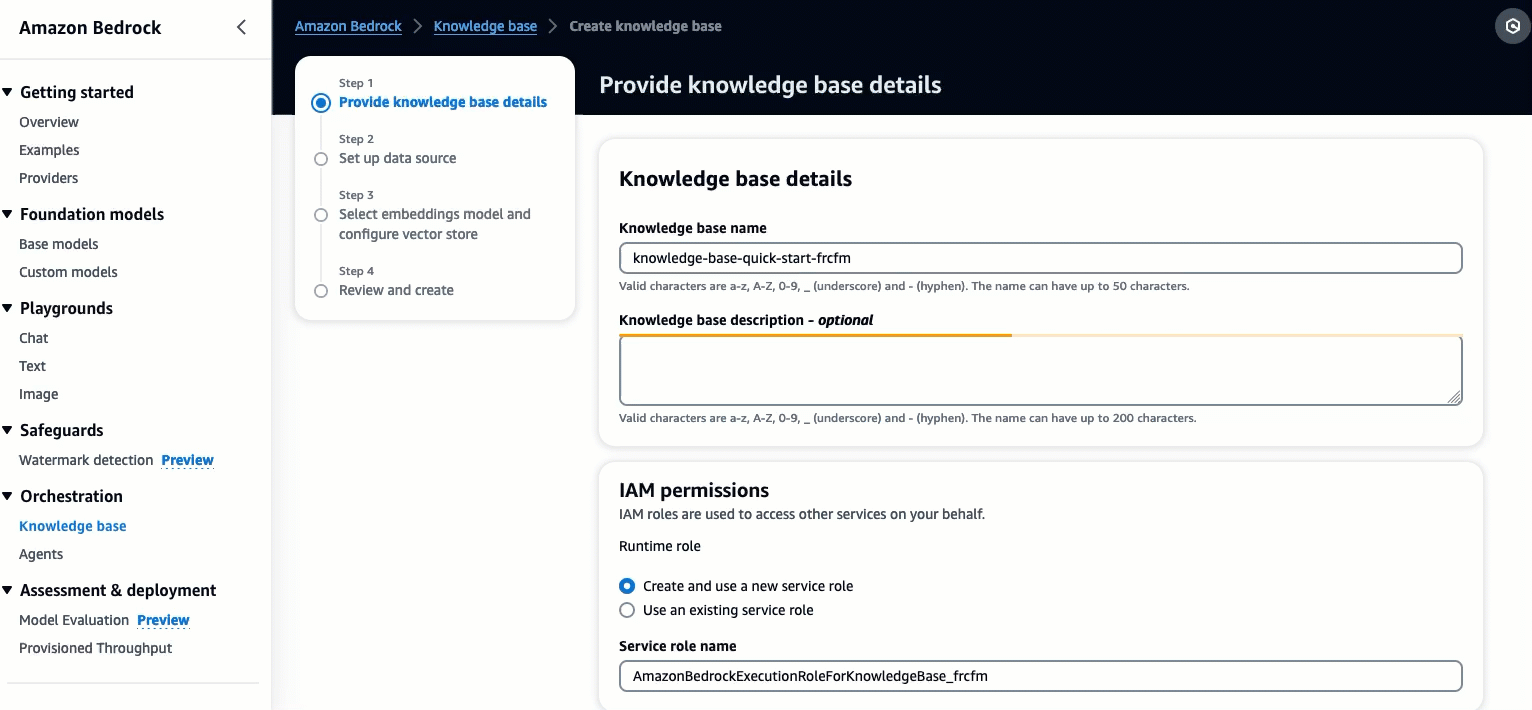Click the Amazon Bedrock sidebar title
The image size is (1532, 710).
point(90,28)
